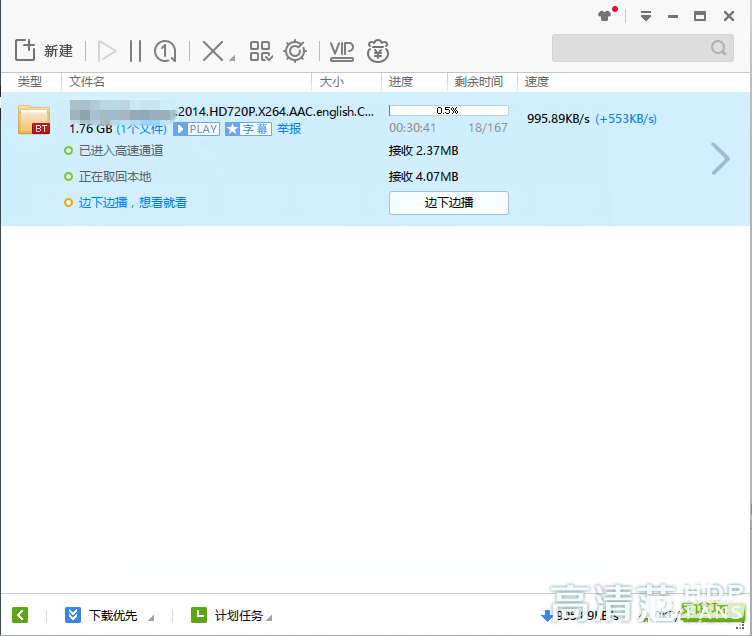Click the blue 下载优先 icon
Screen dimensions: 752x636
coord(73,615)
